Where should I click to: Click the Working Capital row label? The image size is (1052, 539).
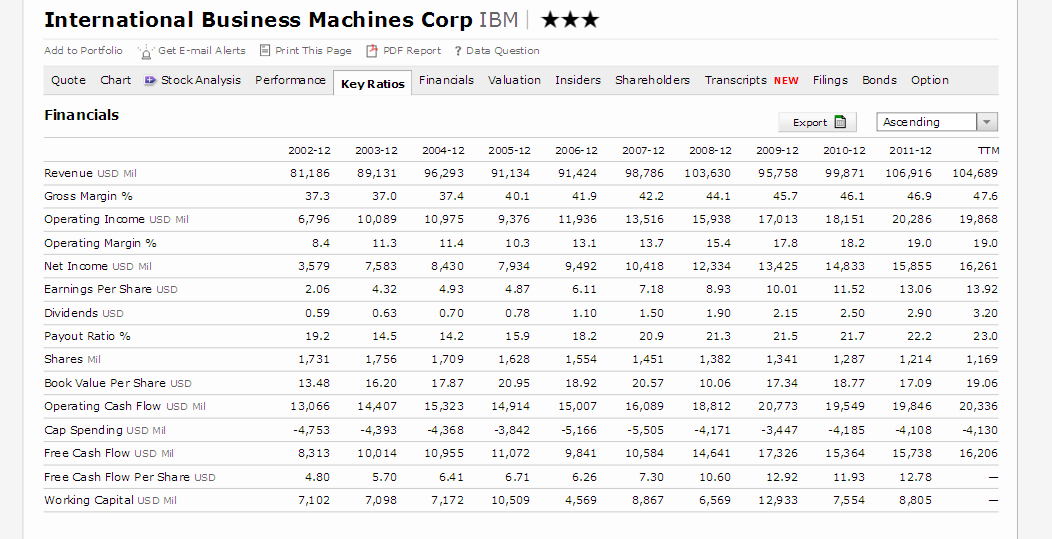tap(111, 500)
